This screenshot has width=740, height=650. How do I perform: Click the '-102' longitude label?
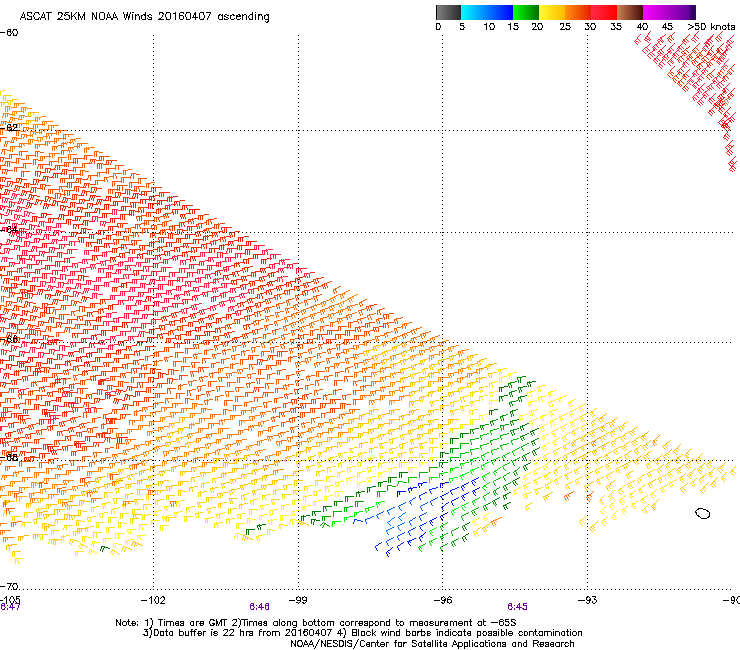(x=153, y=600)
